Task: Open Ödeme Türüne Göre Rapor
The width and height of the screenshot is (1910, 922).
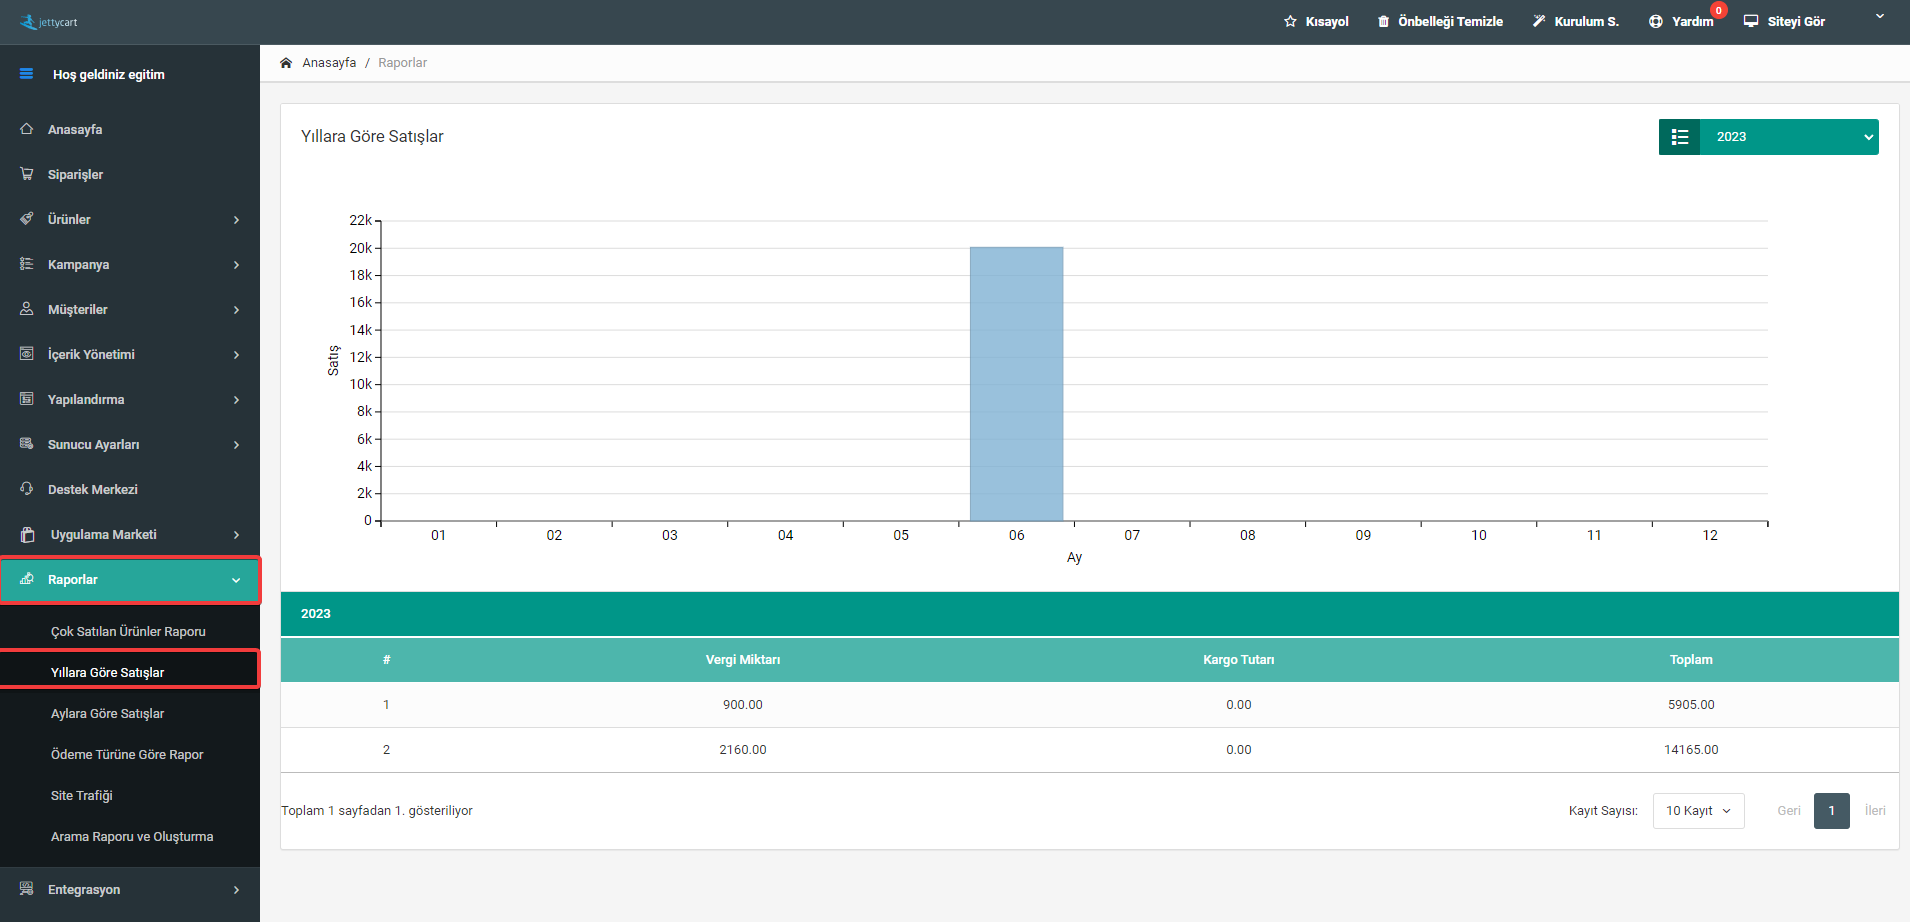Action: (127, 754)
